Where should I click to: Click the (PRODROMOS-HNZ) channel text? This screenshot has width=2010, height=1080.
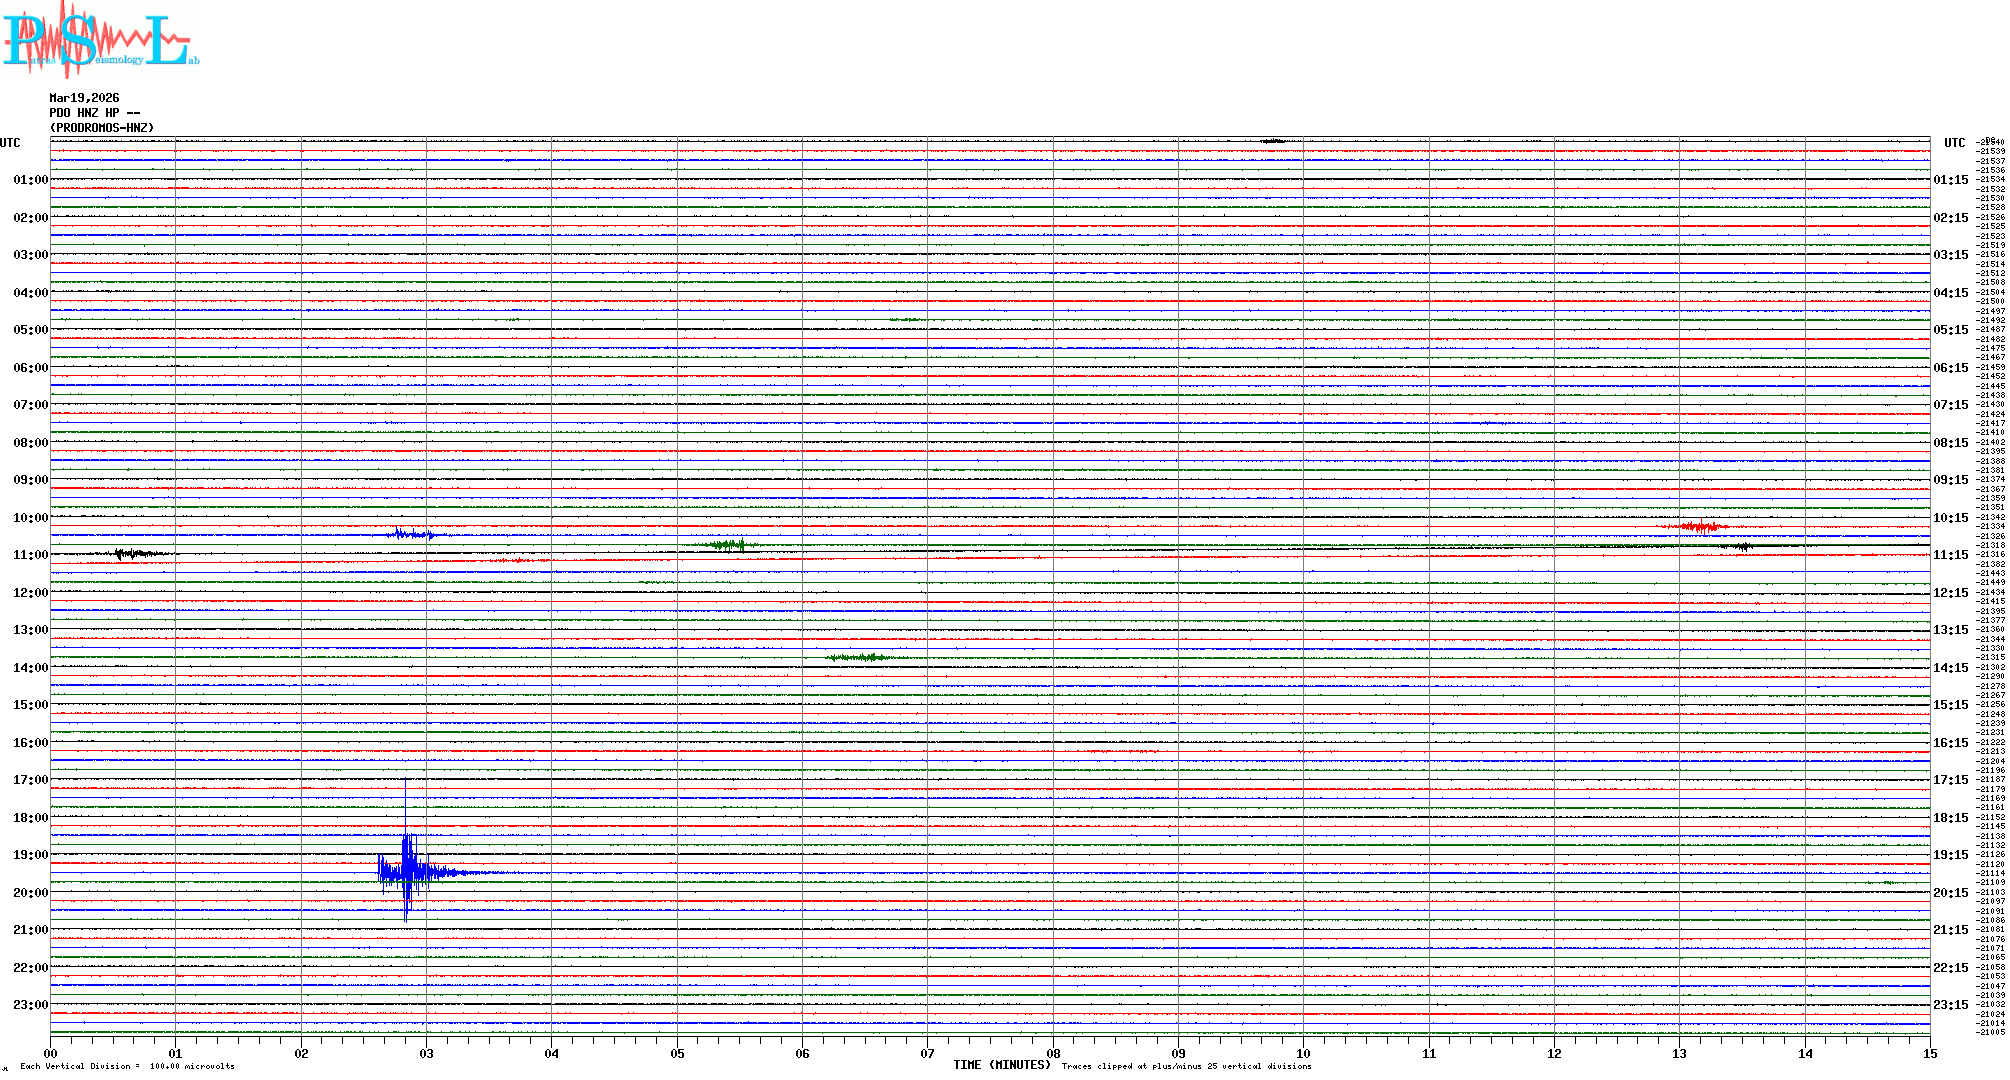[102, 128]
